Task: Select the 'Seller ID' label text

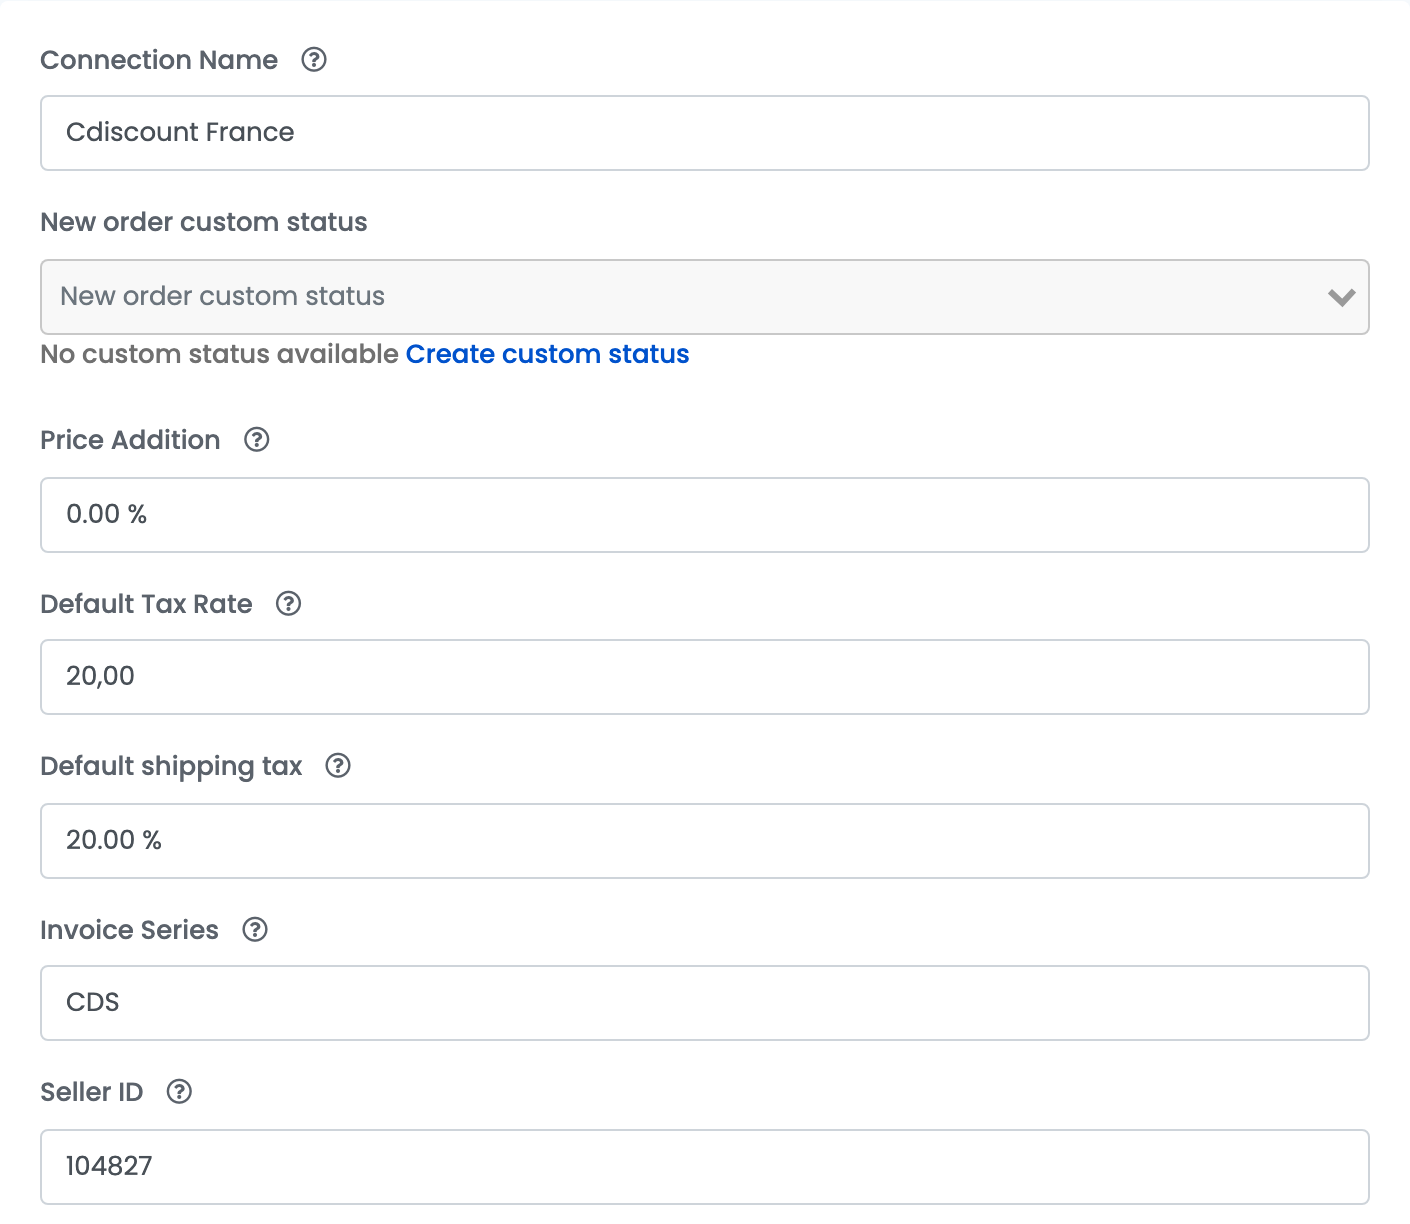Action: tap(92, 1092)
